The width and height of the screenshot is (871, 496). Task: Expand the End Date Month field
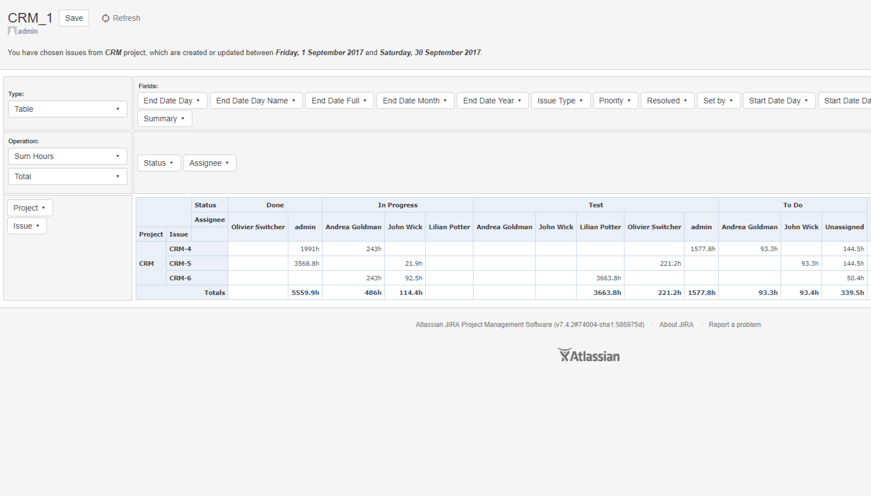[x=415, y=101]
